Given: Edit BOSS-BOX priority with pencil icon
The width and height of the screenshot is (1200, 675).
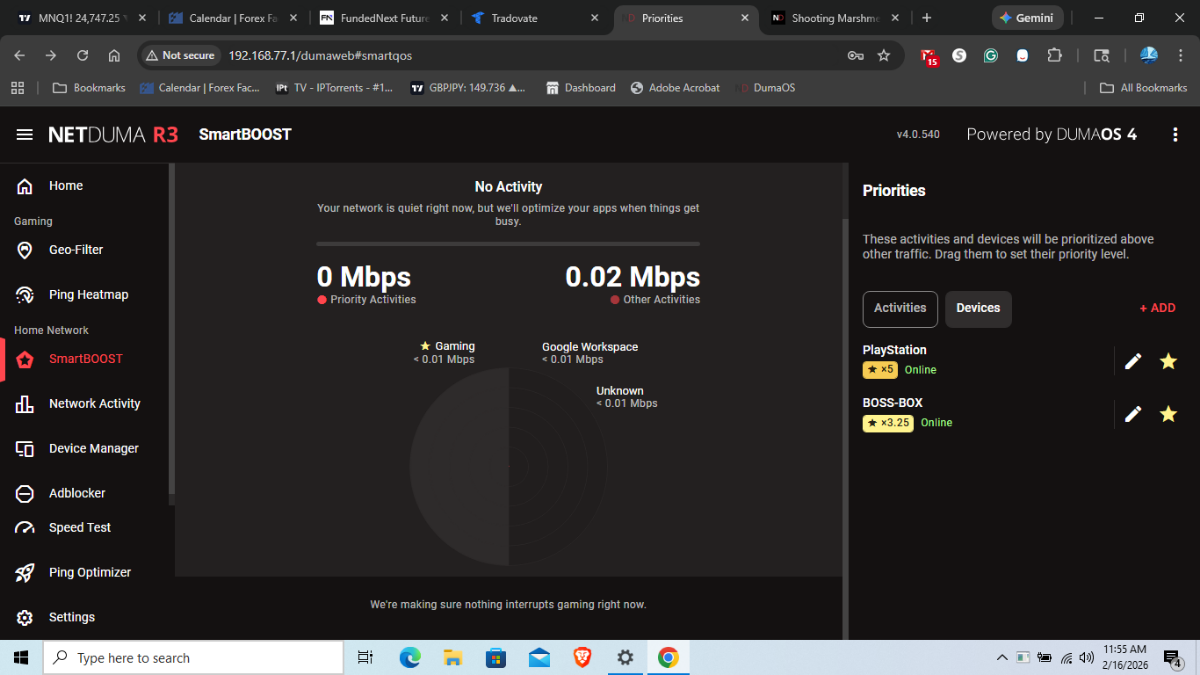Looking at the screenshot, I should [1133, 414].
